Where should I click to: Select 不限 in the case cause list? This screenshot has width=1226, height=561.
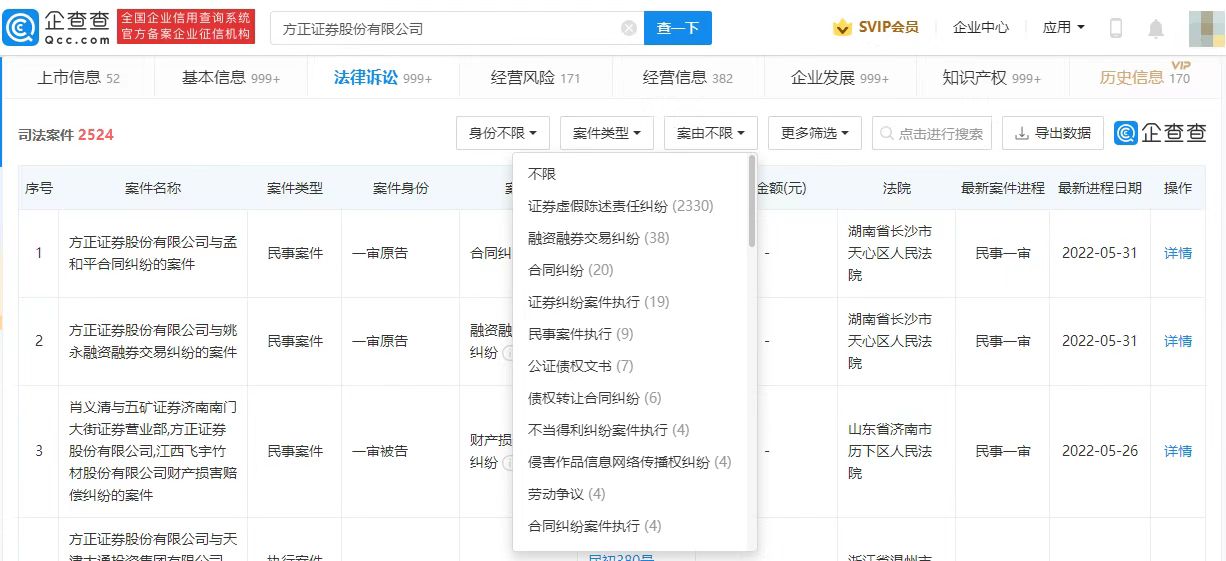tap(630, 174)
